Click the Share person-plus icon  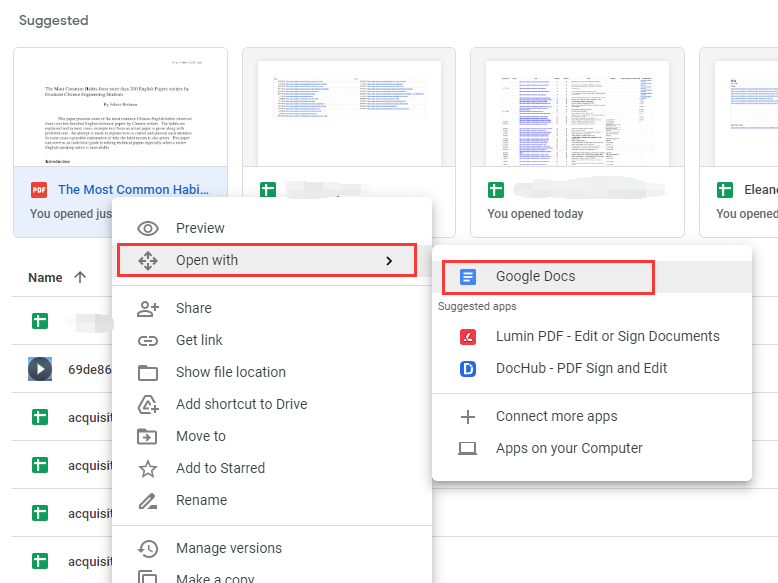pos(148,309)
